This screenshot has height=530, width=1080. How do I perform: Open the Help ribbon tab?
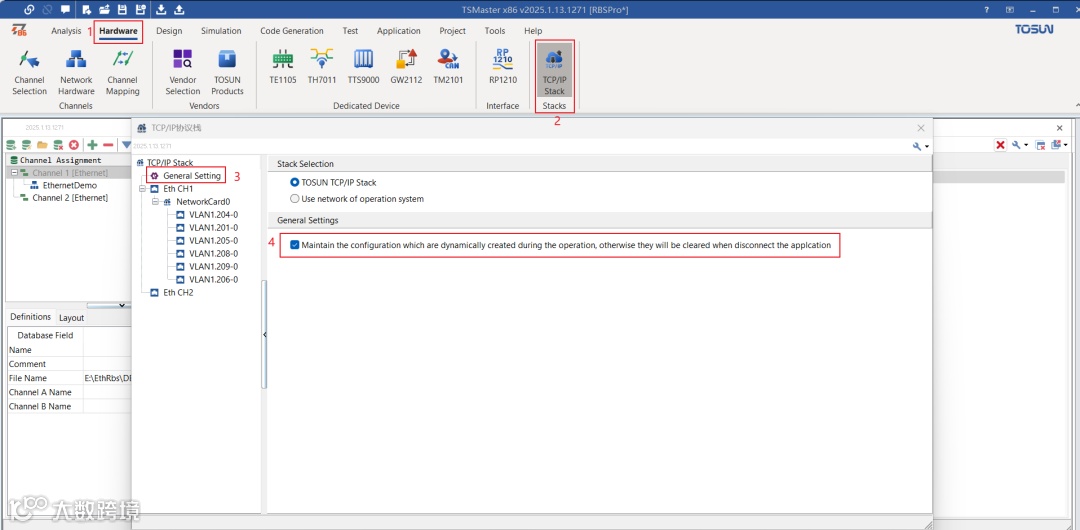point(533,31)
